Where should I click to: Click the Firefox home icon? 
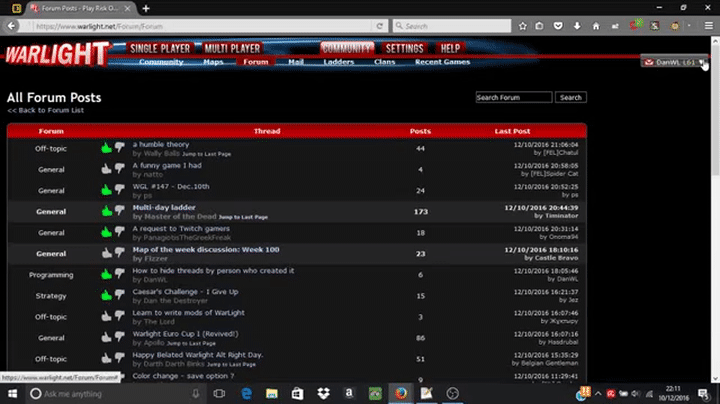(x=595, y=27)
